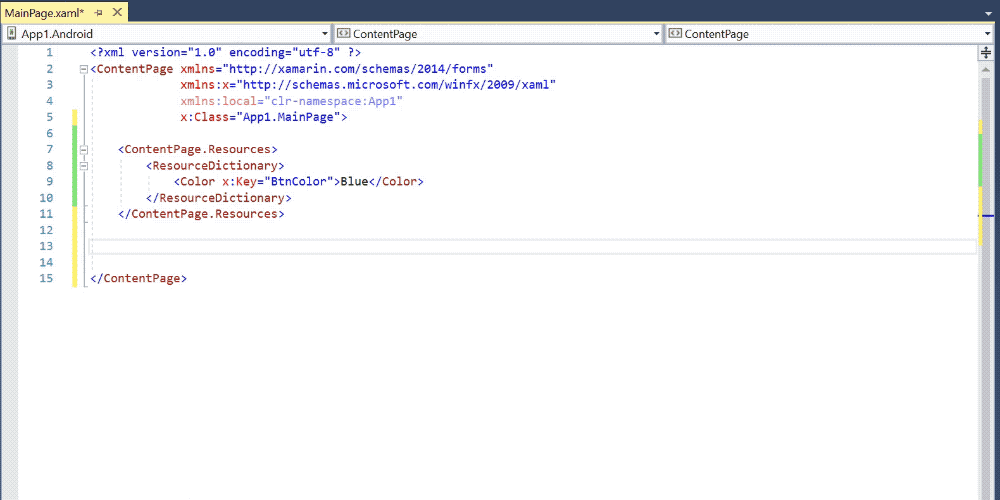Screen dimensions: 1000x500
Task: Click the tab overflow arrow at top right
Action: (x=988, y=13)
